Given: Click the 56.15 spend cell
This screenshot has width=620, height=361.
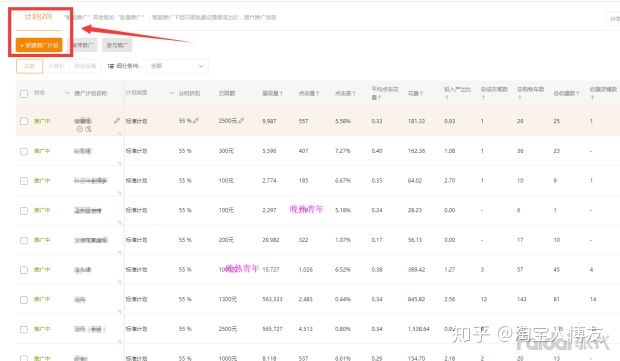Looking at the screenshot, I should (415, 240).
